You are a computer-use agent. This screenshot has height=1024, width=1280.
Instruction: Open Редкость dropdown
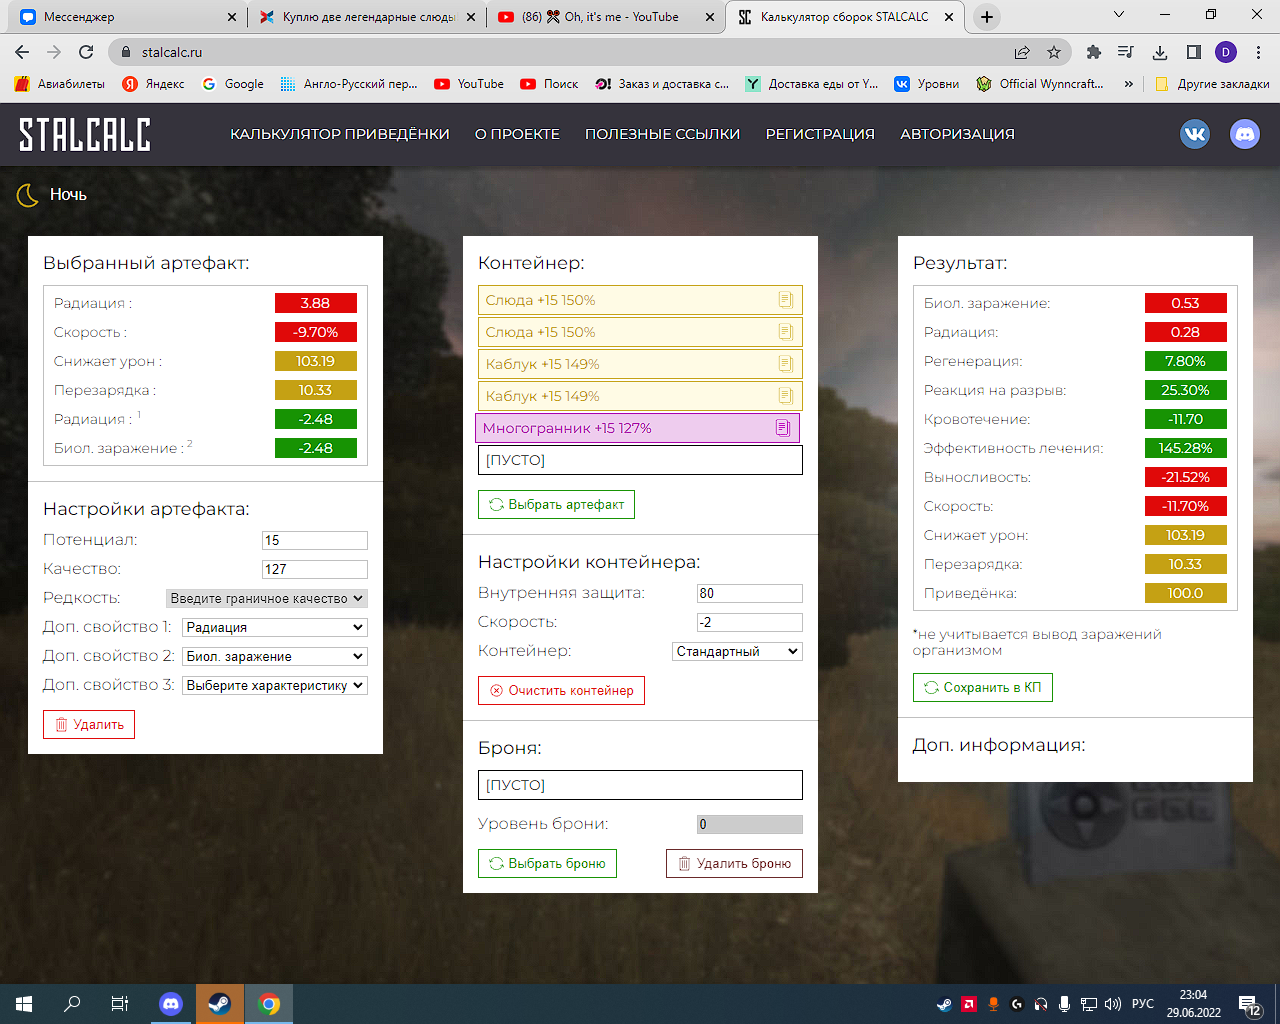click(267, 598)
